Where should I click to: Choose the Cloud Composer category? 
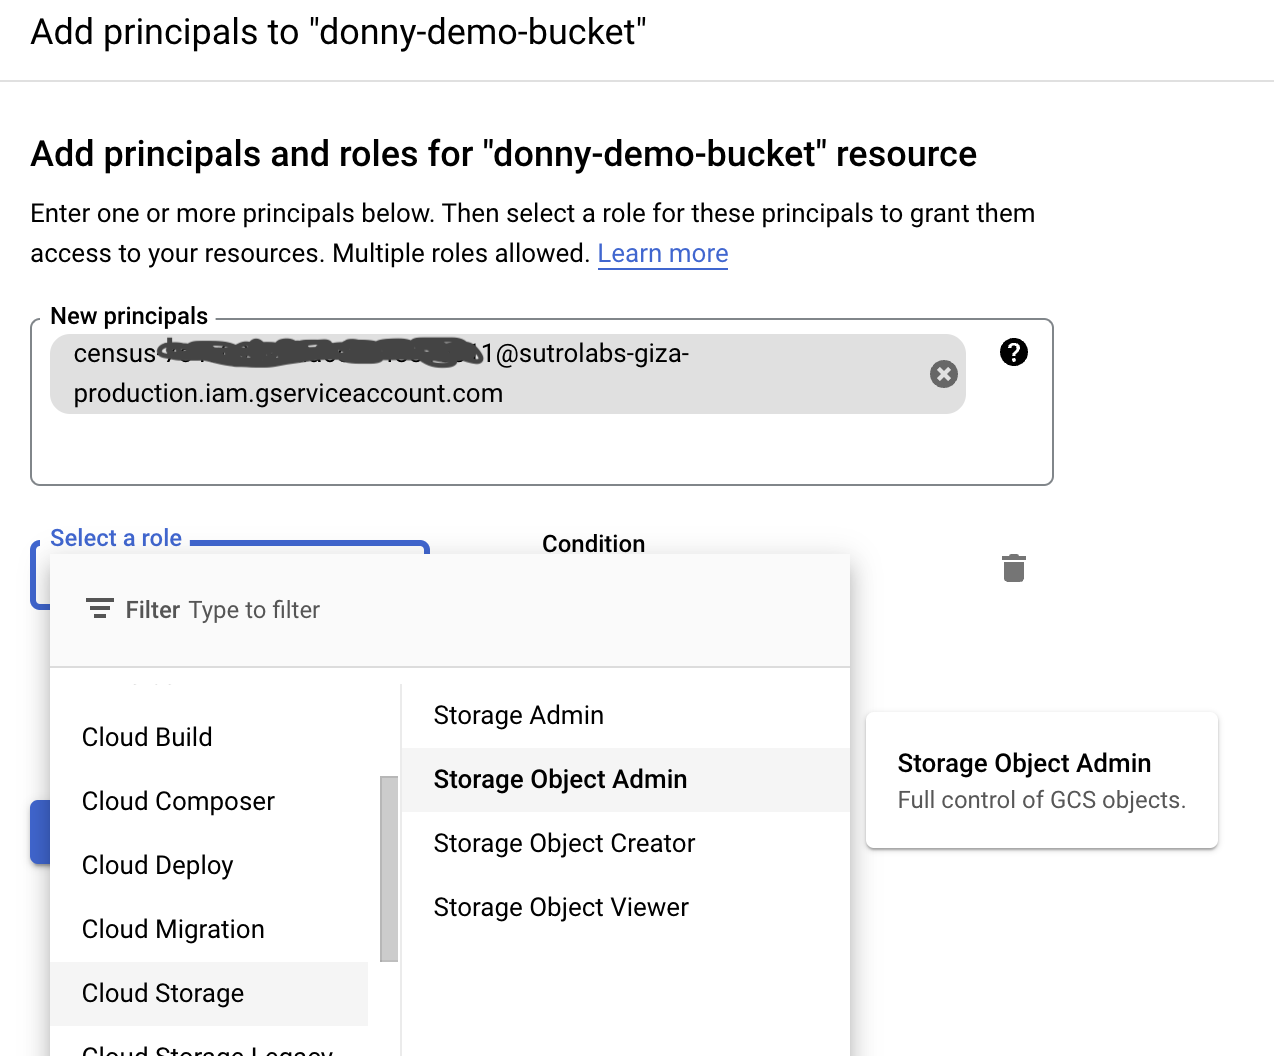tap(178, 801)
